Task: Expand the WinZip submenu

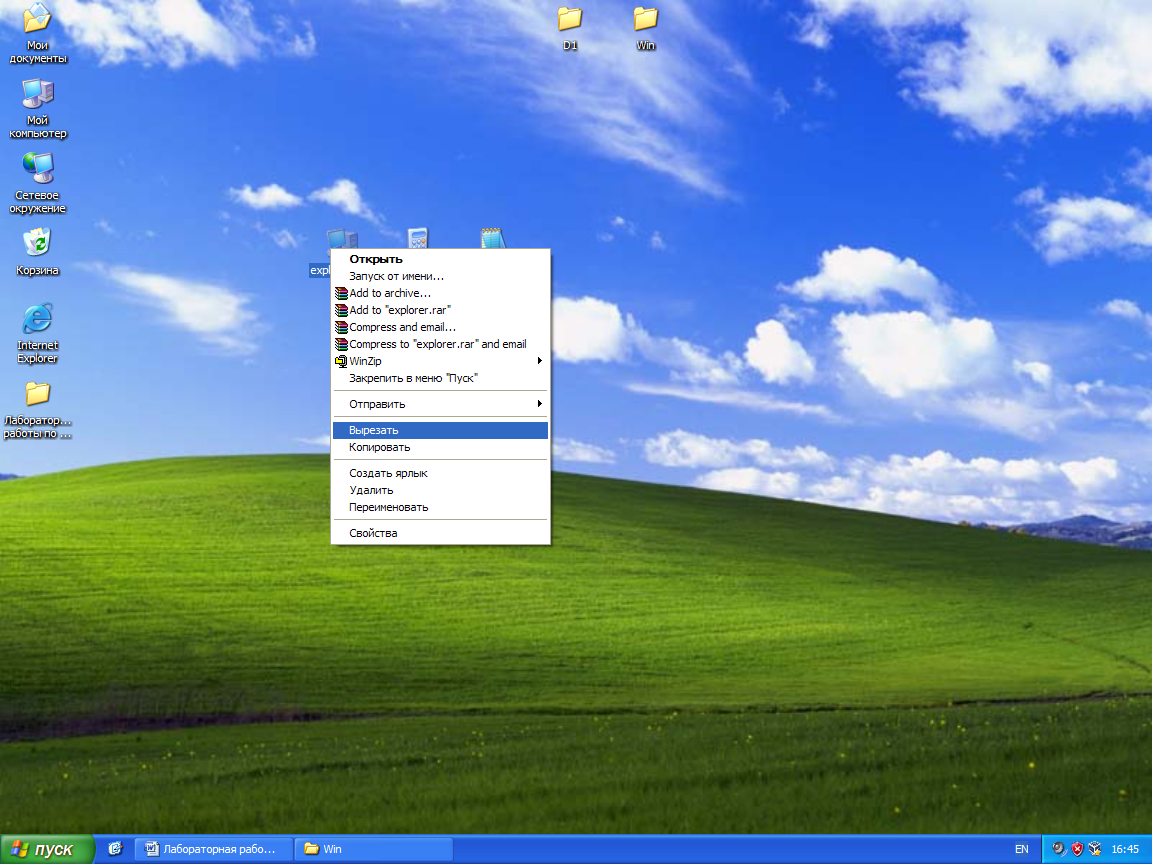Action: pos(440,361)
